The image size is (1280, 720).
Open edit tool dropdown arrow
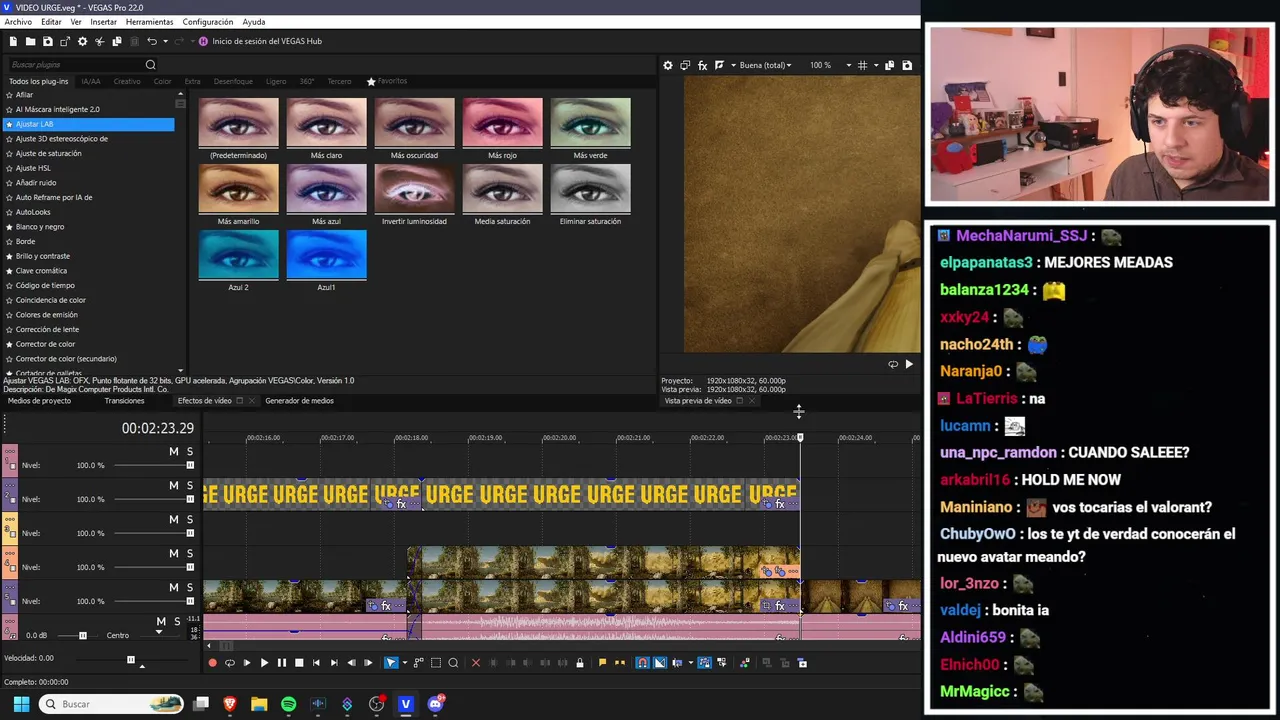403,663
